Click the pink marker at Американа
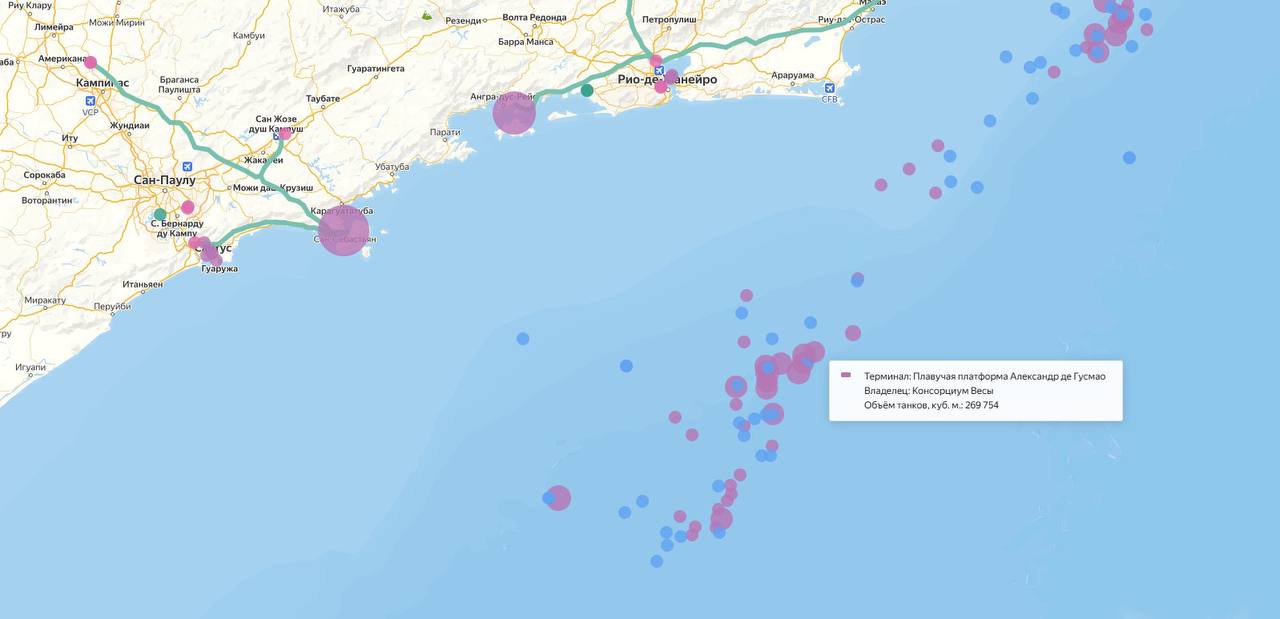The height and width of the screenshot is (619, 1280). click(x=90, y=62)
